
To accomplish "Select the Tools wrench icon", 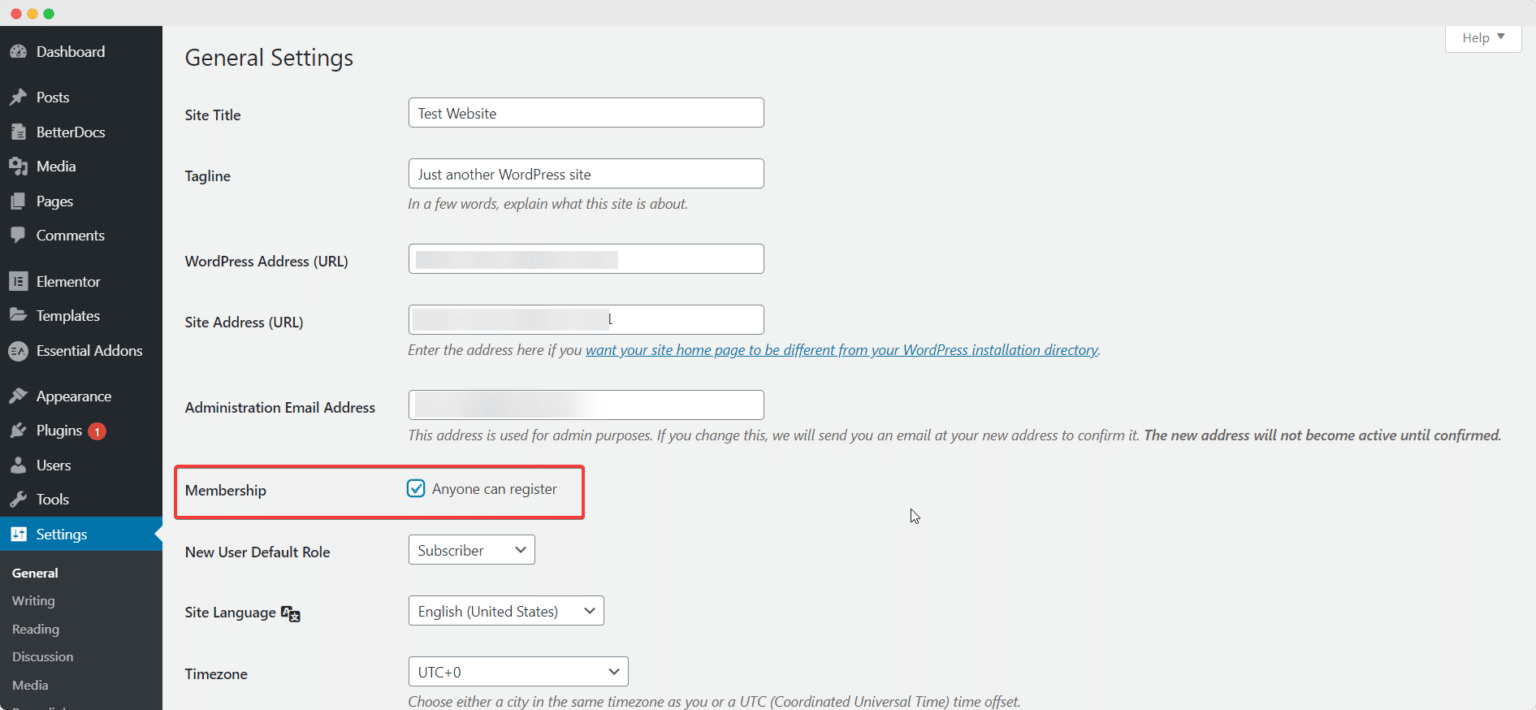I will tap(20, 498).
